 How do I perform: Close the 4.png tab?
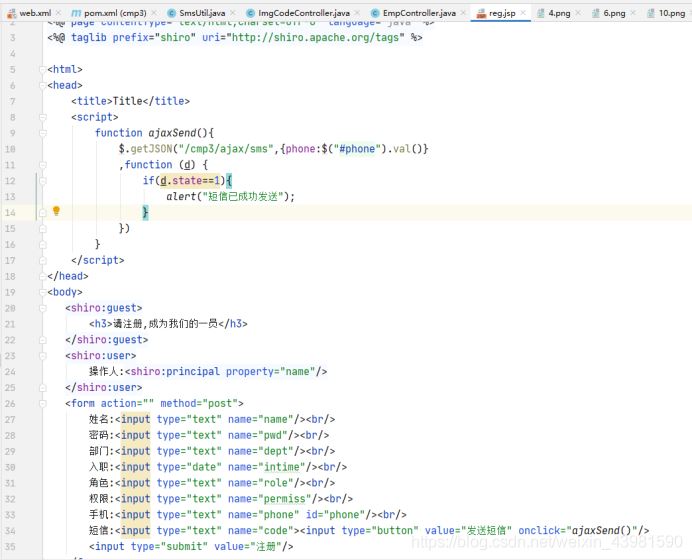tap(578, 13)
